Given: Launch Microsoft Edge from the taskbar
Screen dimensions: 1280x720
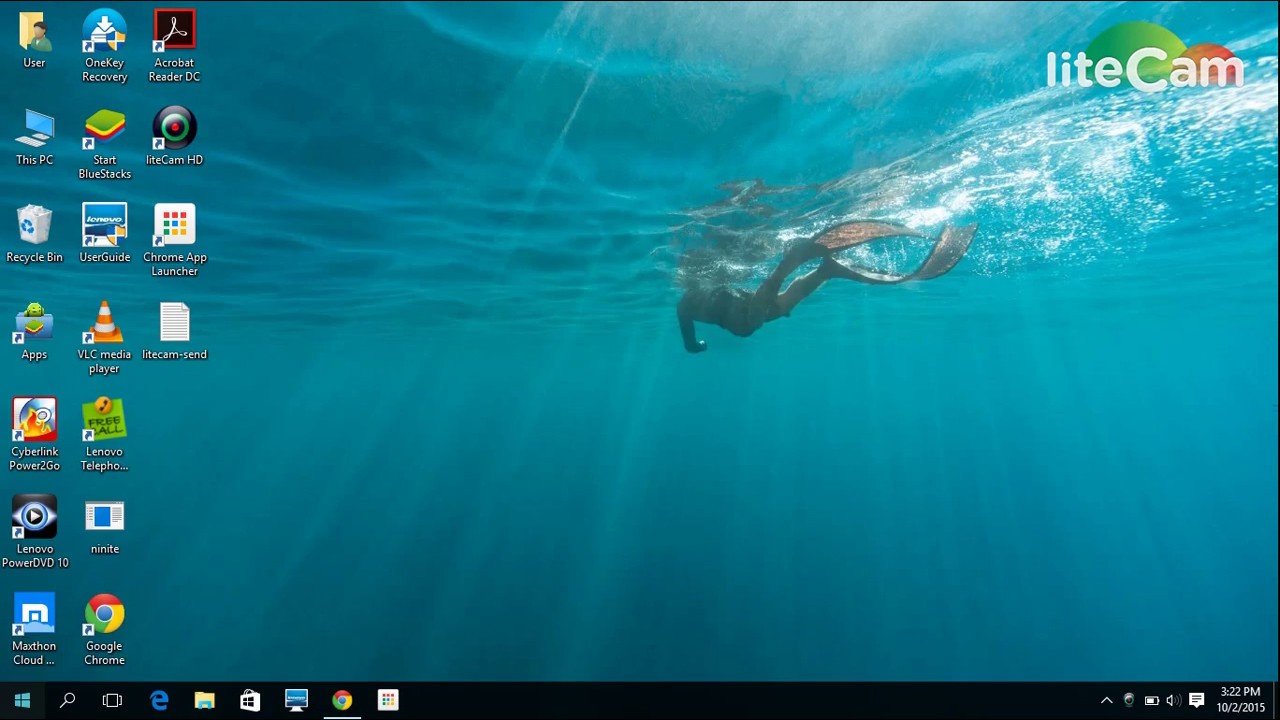Looking at the screenshot, I should pos(159,700).
